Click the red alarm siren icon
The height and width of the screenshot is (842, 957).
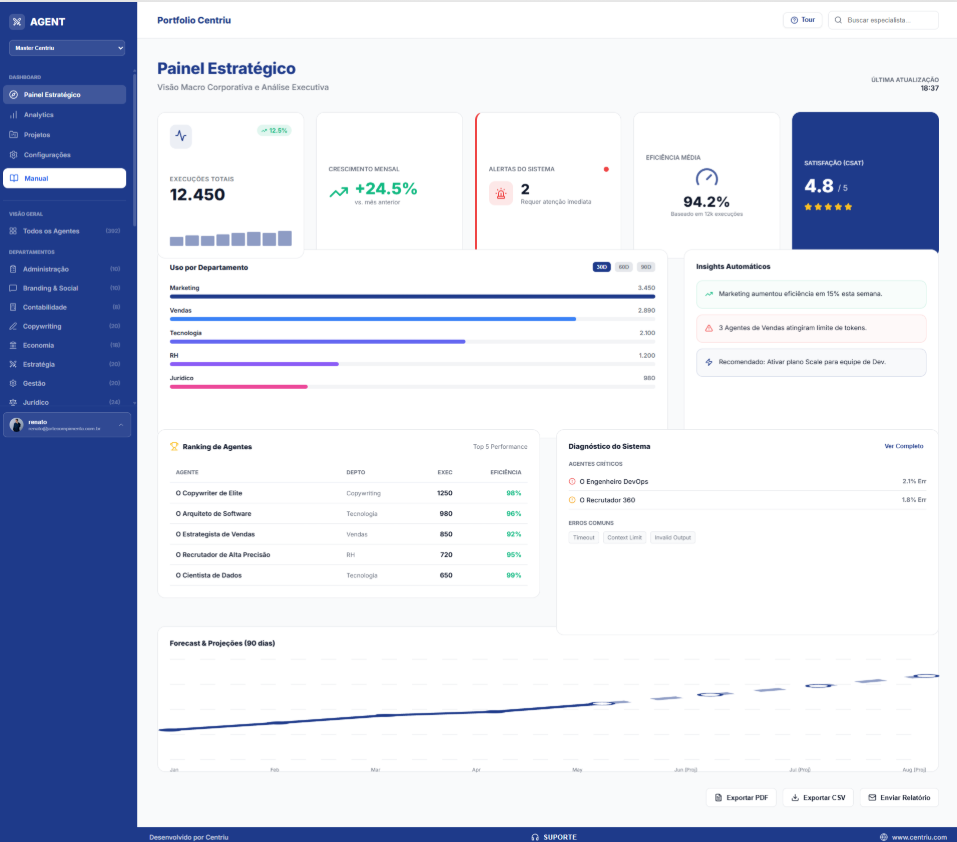(x=500, y=194)
